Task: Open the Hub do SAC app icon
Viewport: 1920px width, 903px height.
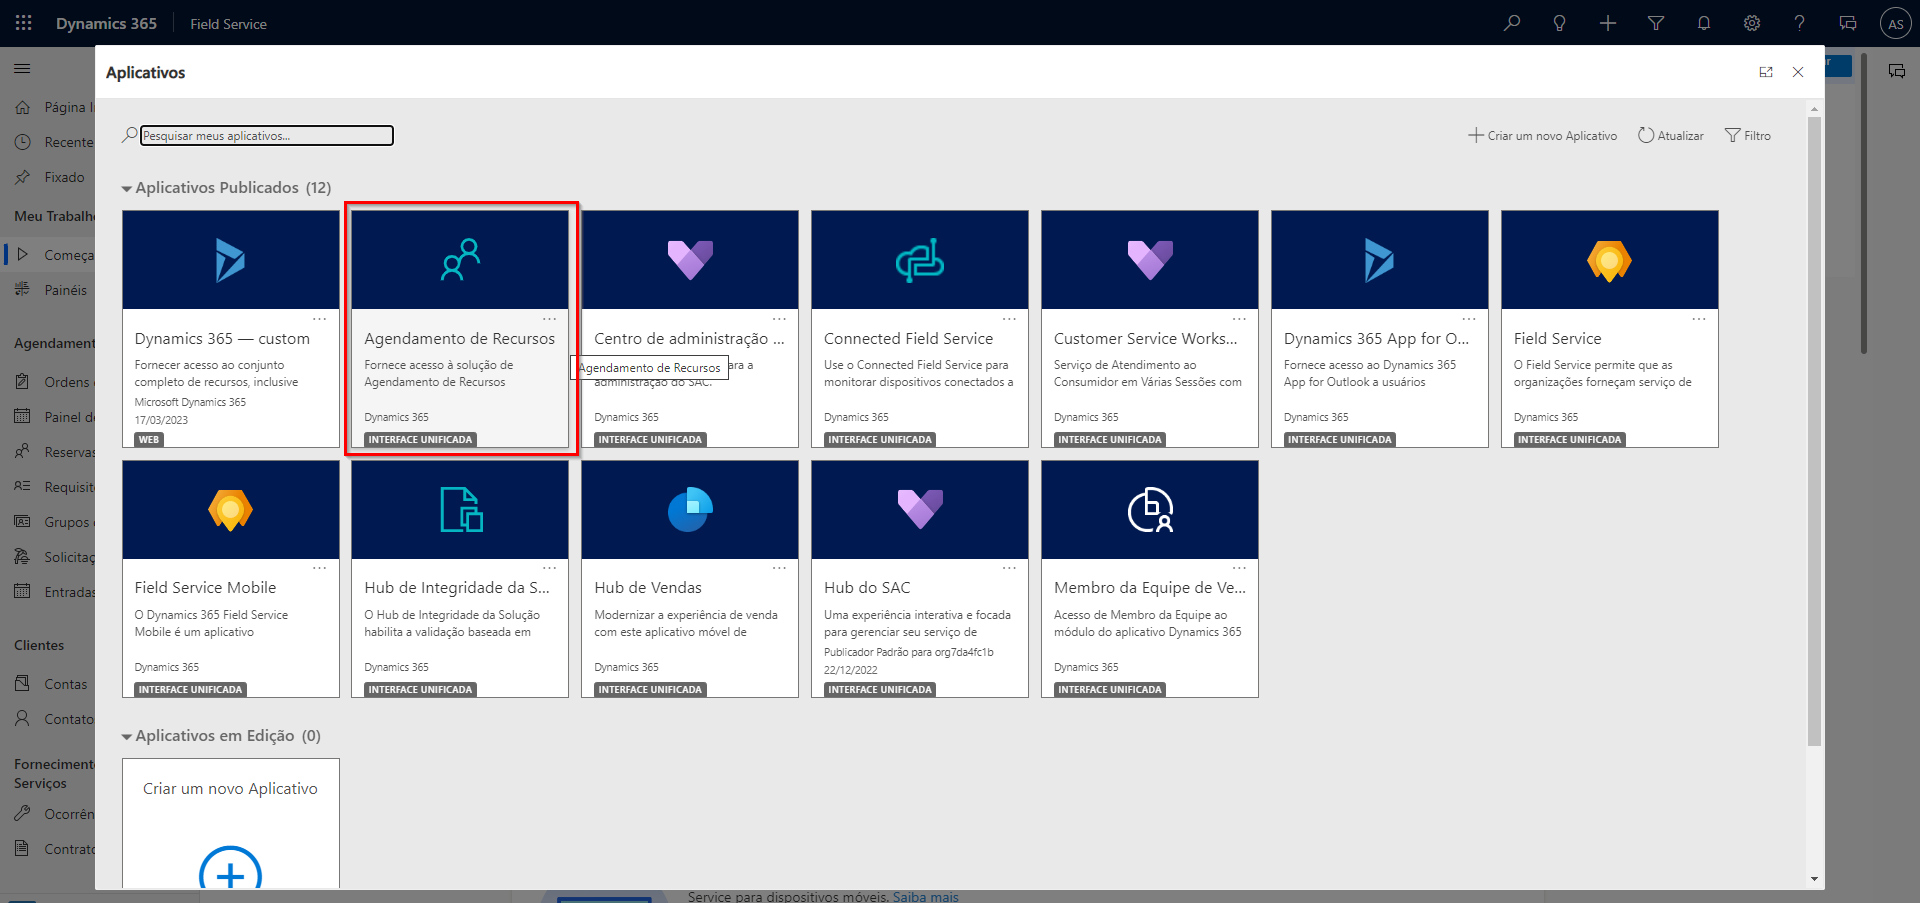Action: [x=920, y=510]
